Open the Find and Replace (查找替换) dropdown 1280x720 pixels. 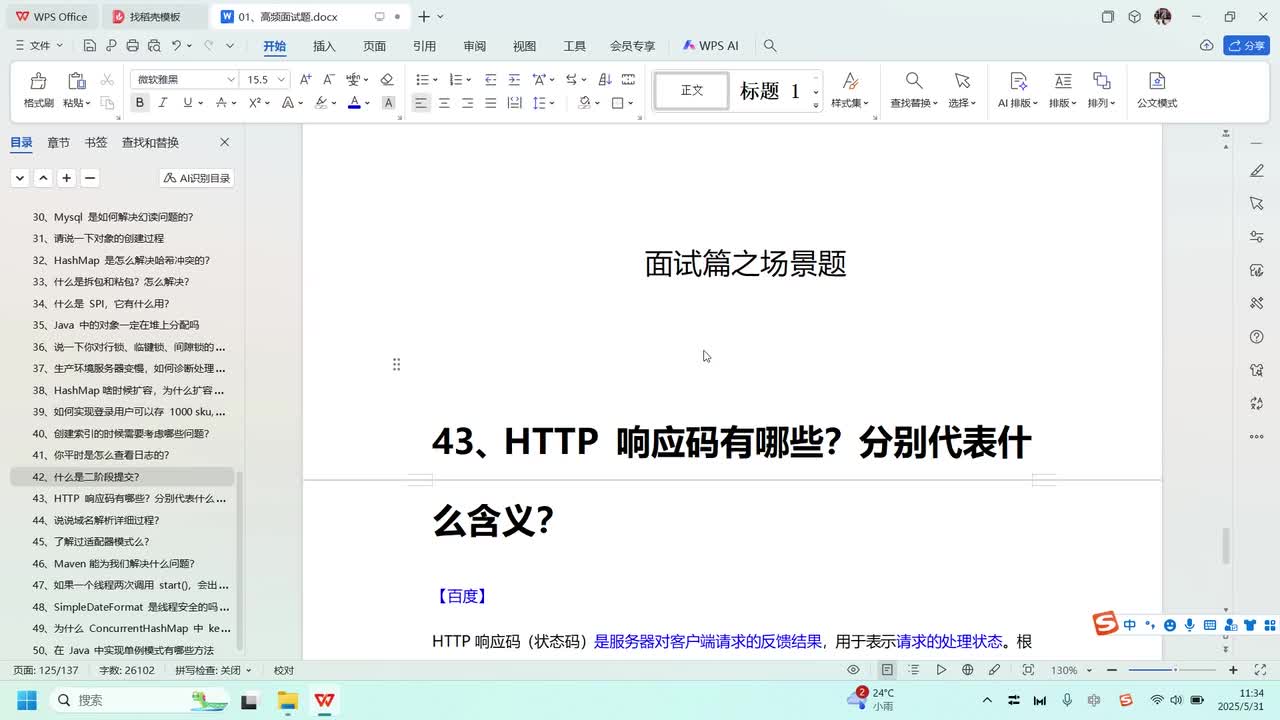[914, 103]
